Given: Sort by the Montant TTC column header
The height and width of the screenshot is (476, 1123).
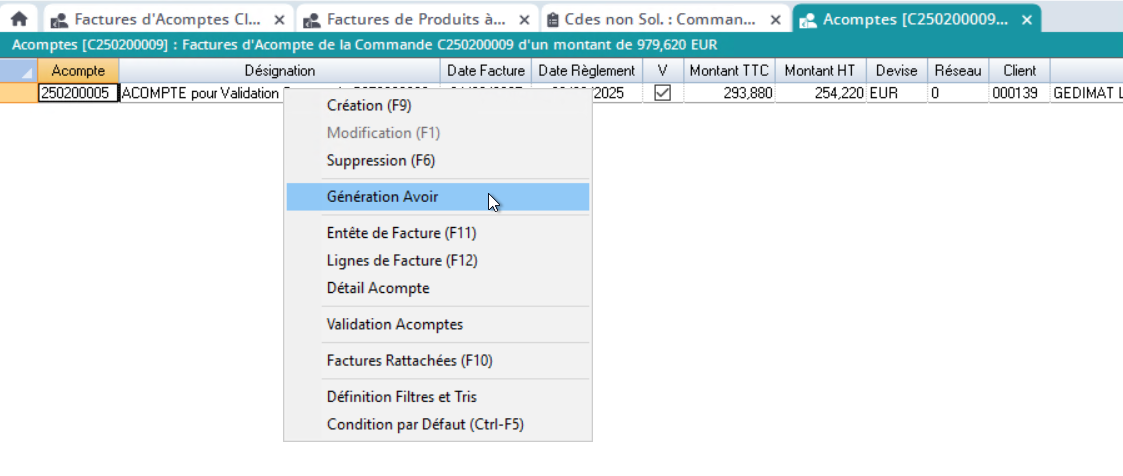Looking at the screenshot, I should coord(727,71).
